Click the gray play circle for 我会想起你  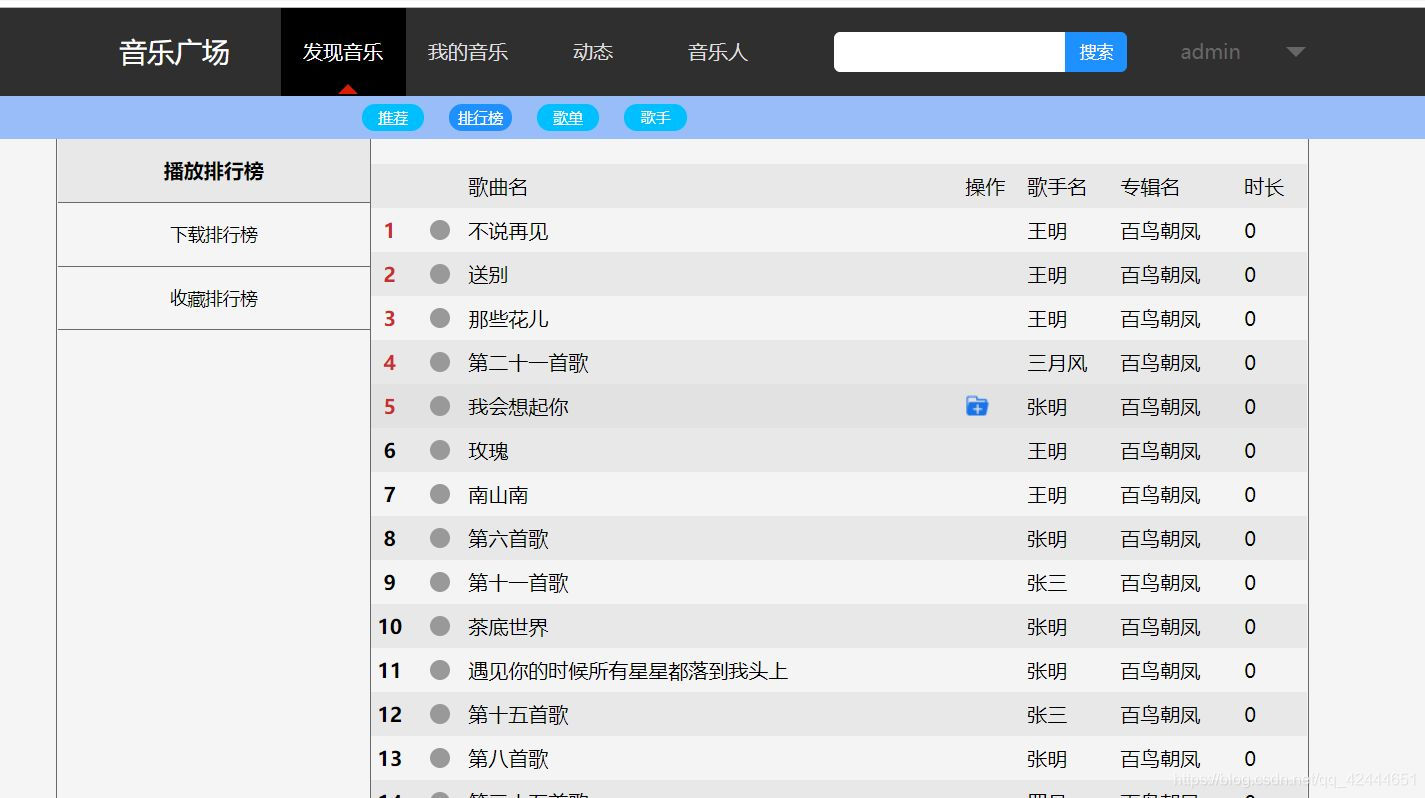(x=440, y=406)
